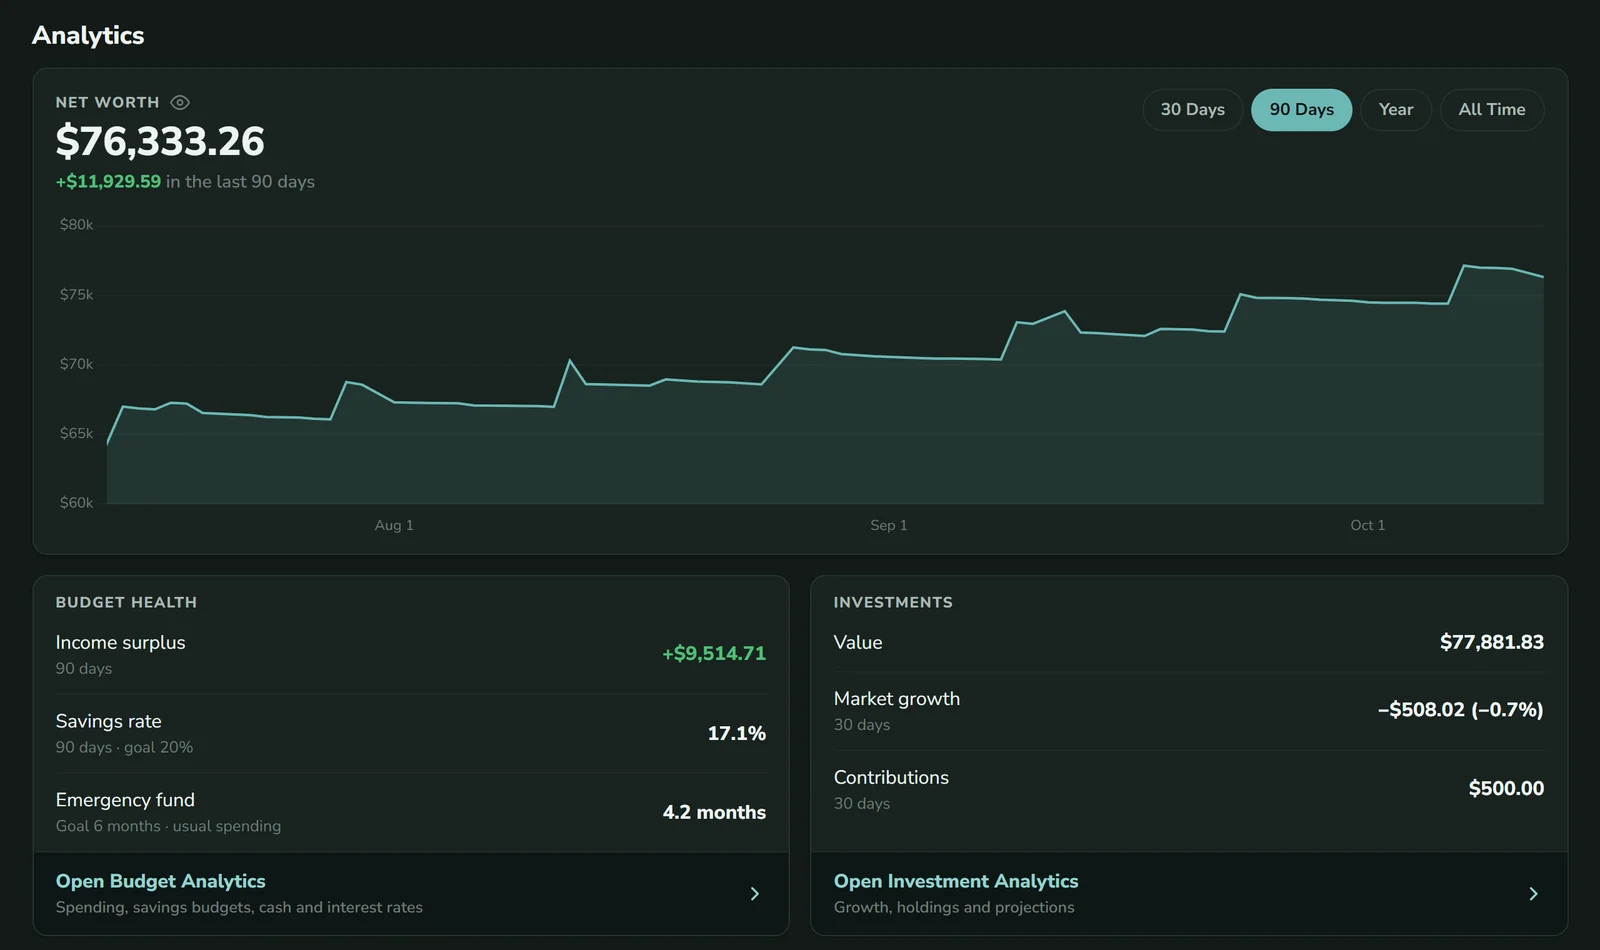
Task: Click chevron arrow beside Open Investment Analytics
Action: 1533,894
